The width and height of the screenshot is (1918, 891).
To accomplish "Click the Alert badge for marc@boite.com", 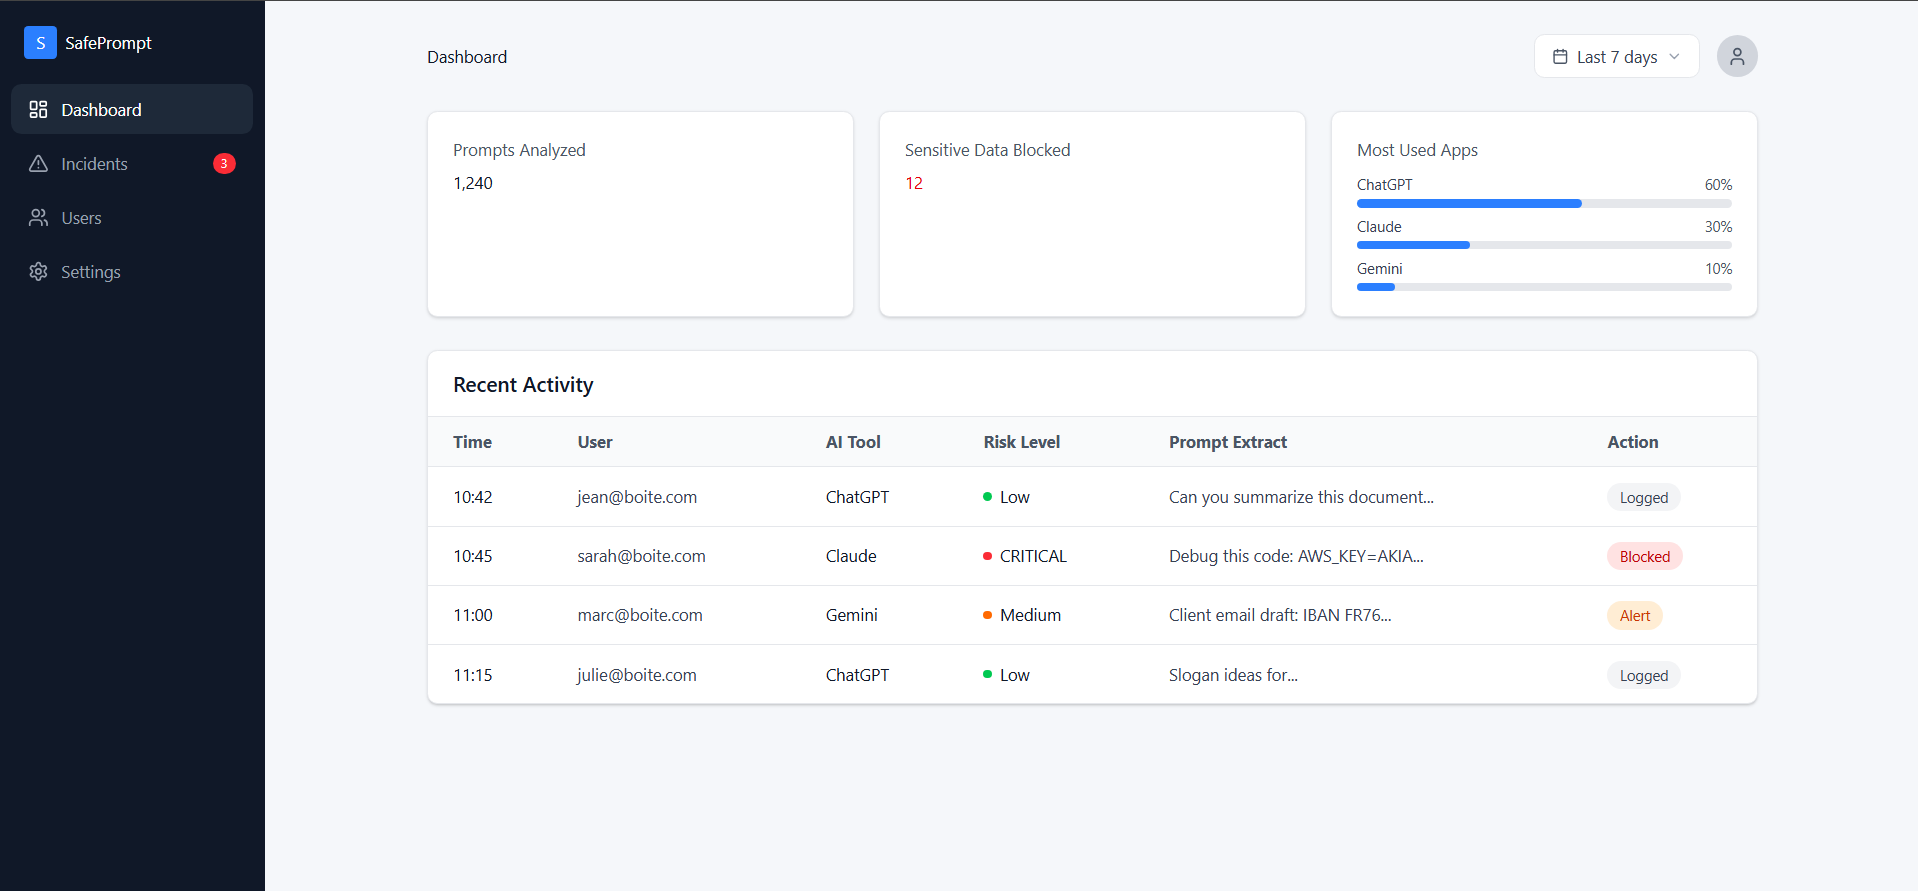I will pyautogui.click(x=1634, y=616).
